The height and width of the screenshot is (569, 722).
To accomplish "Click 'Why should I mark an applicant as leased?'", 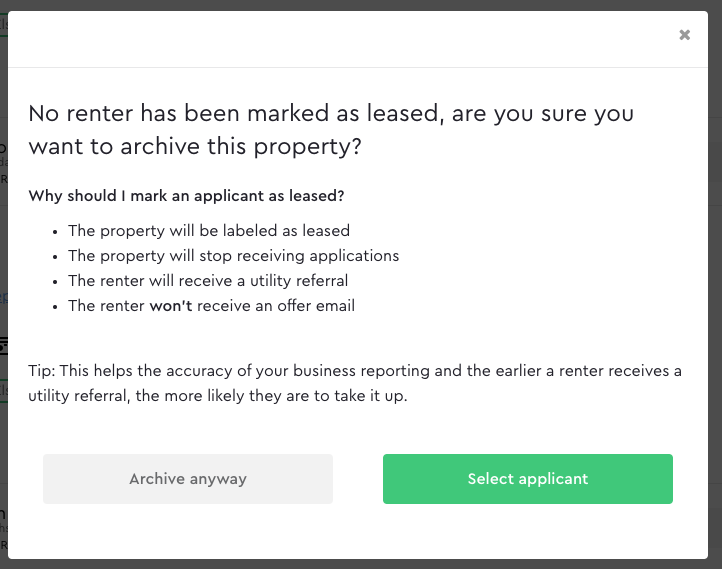I will click(x=186, y=196).
